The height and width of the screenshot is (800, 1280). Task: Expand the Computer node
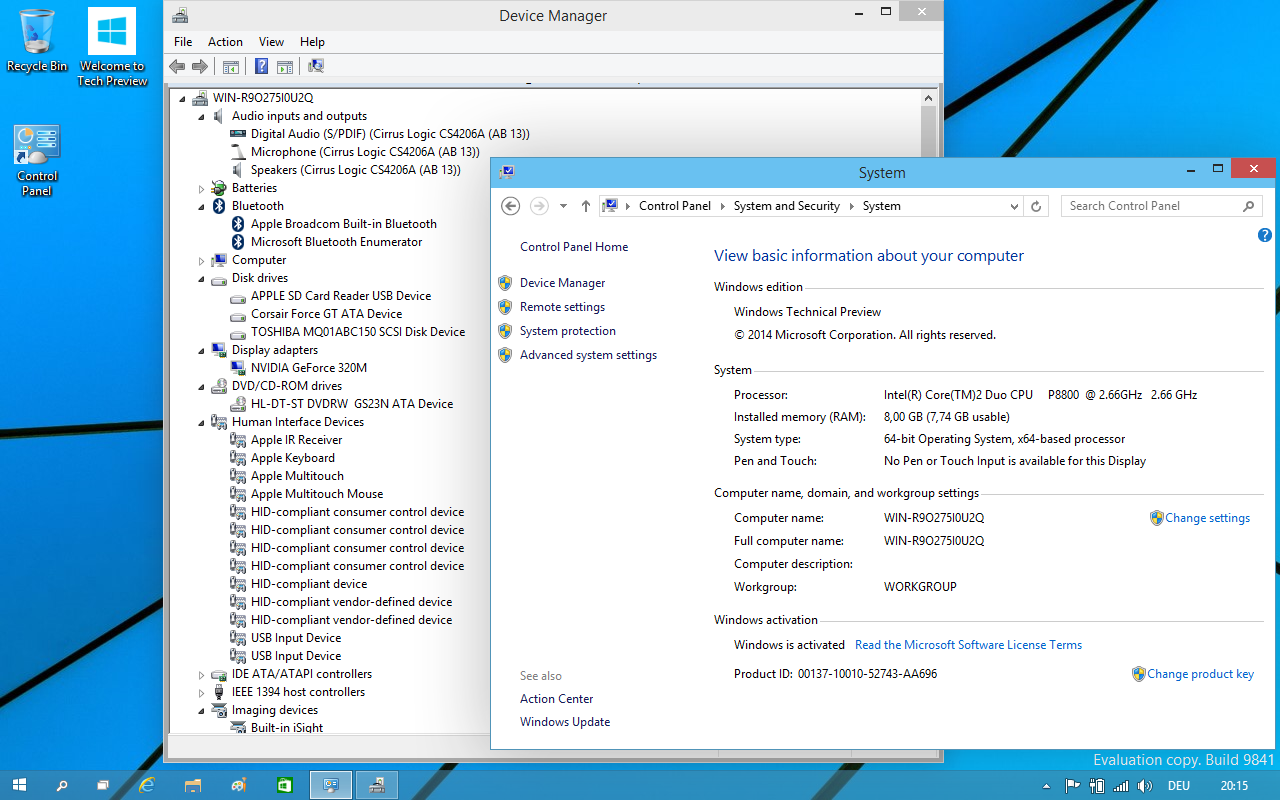(201, 260)
